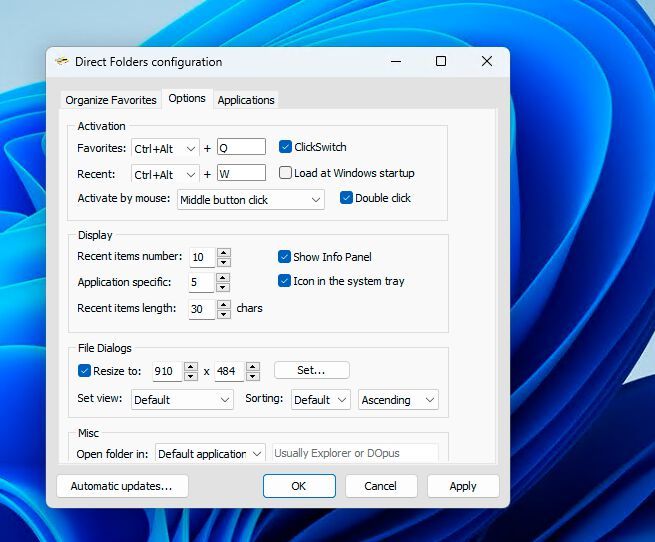Maximize the Direct Folders configuration window
This screenshot has height=542, width=655.
coord(441,61)
